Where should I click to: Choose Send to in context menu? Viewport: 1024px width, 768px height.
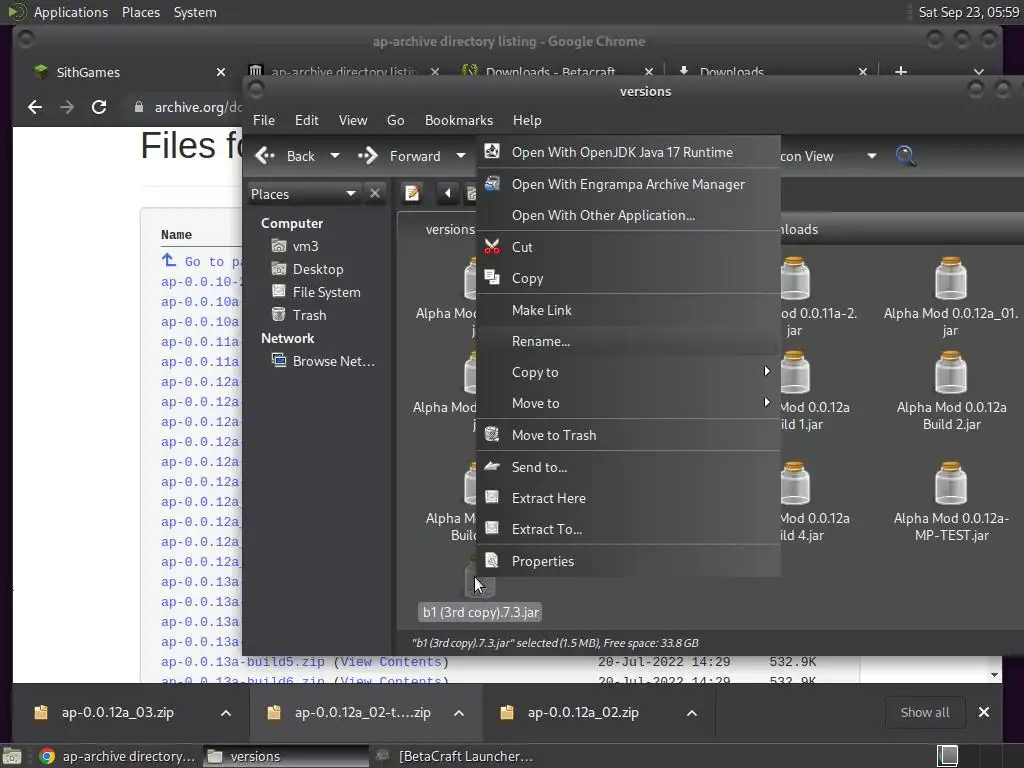coord(628,467)
